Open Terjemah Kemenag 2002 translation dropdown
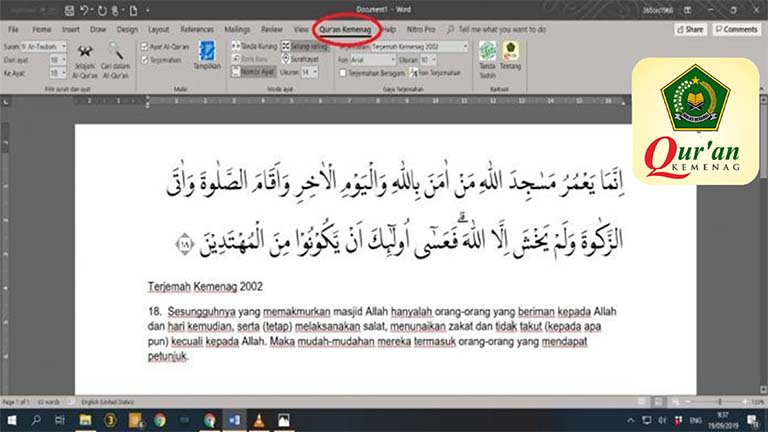 (x=465, y=47)
